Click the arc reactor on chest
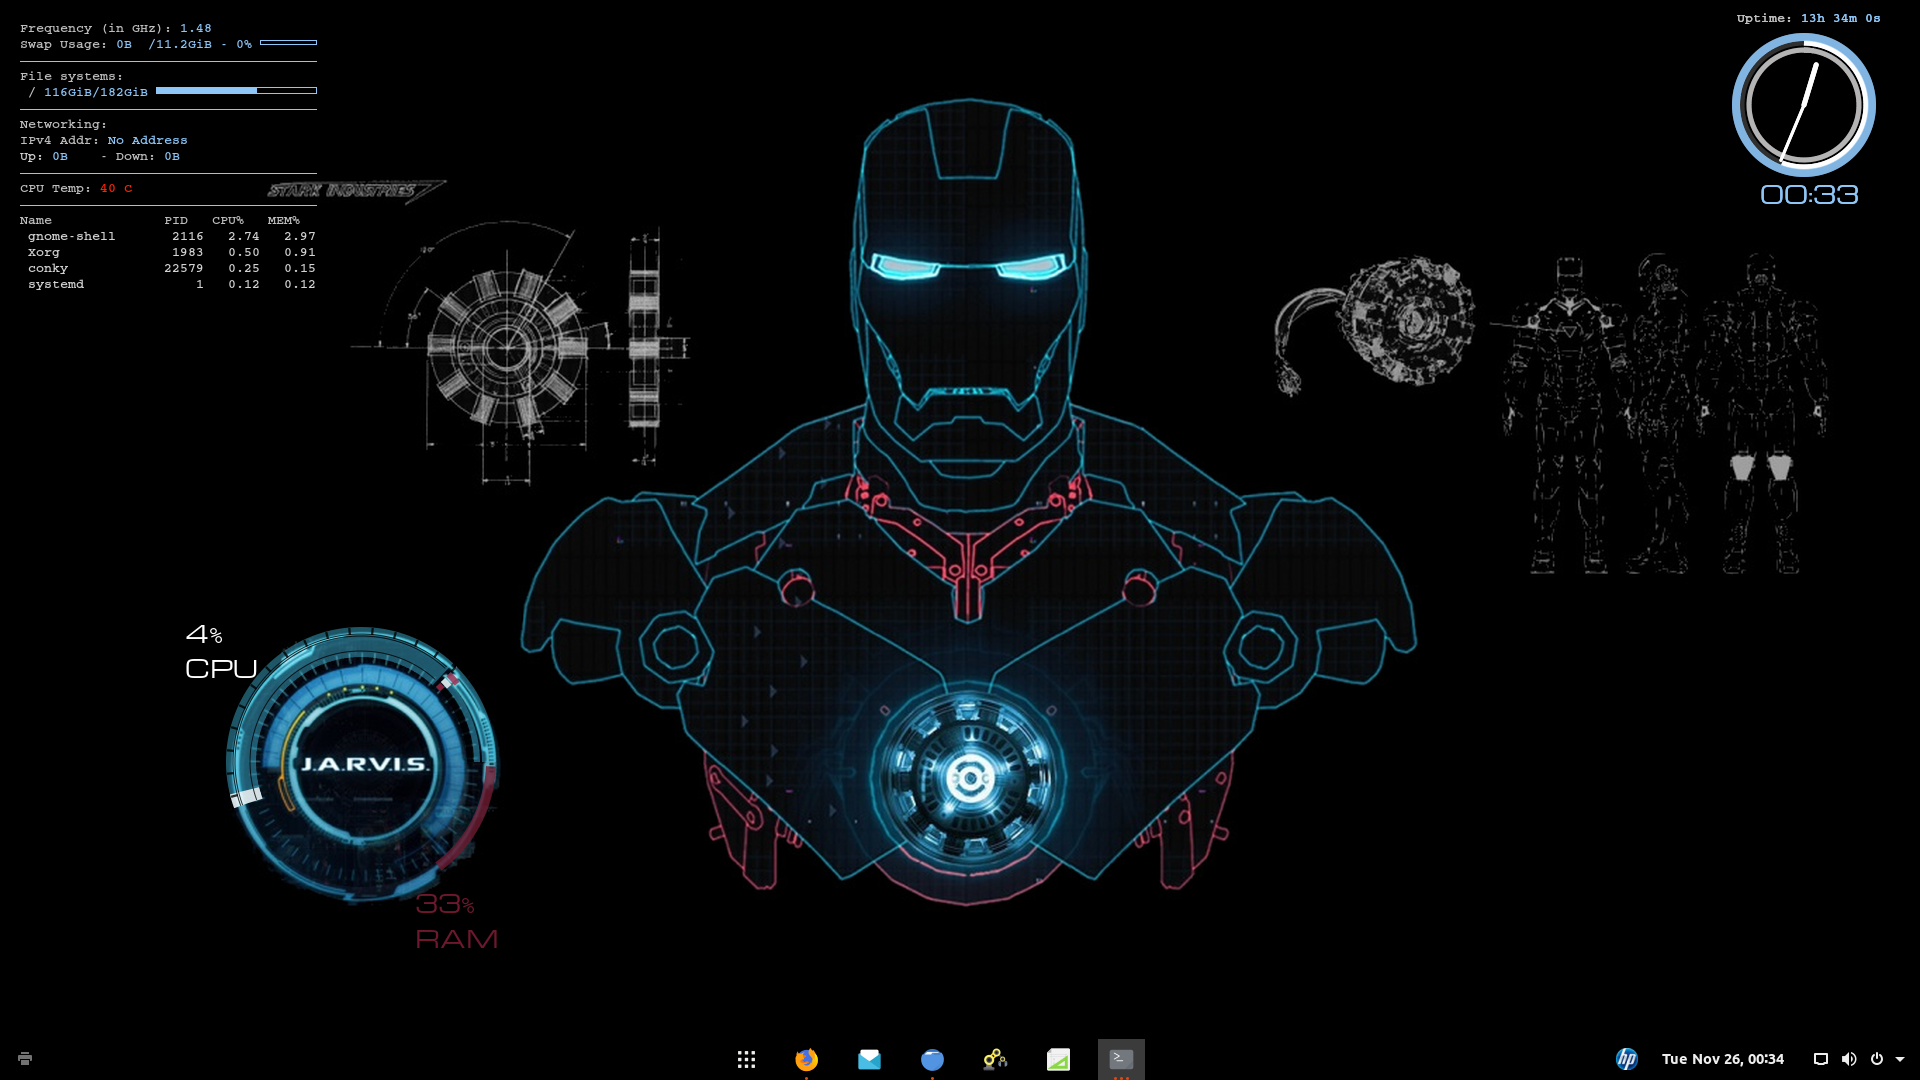1920x1080 pixels. coord(968,777)
